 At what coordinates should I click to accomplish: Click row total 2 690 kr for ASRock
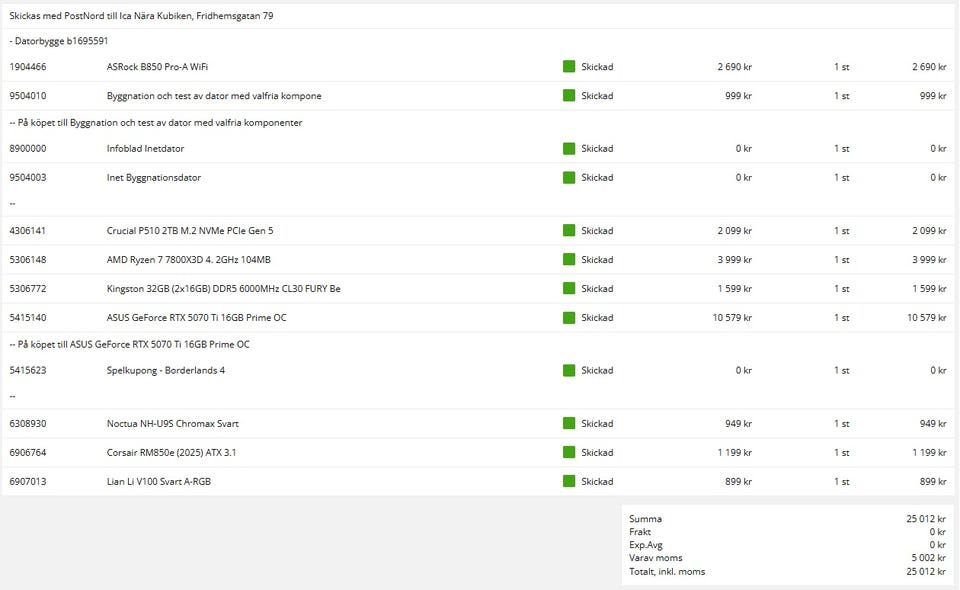[929, 67]
